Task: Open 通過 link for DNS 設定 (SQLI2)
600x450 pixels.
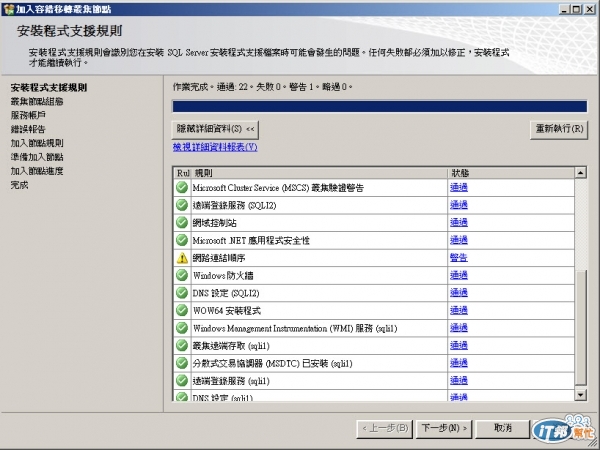Action: tap(459, 293)
